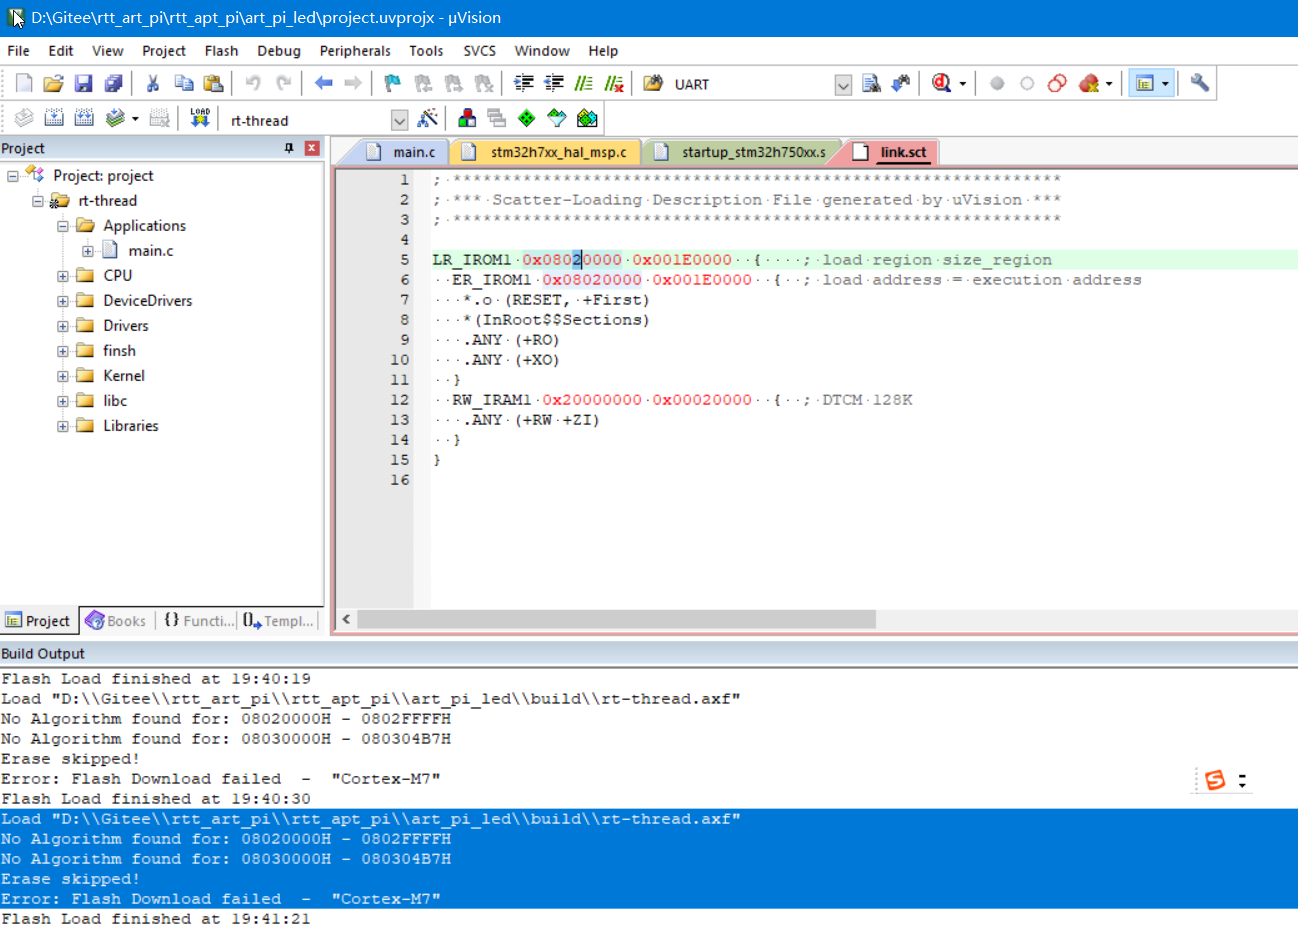Cut selection with the scissors icon
The height and width of the screenshot is (931, 1298).
(x=153, y=84)
